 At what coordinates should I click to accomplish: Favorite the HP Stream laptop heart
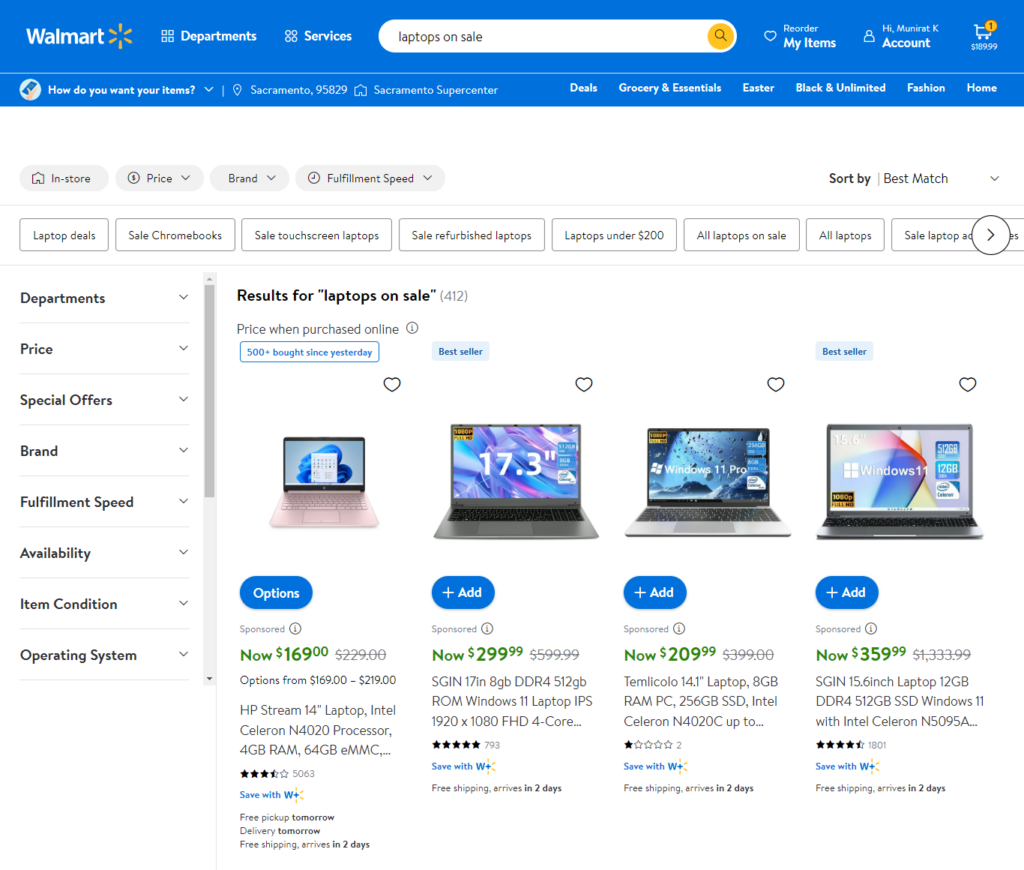[392, 385]
